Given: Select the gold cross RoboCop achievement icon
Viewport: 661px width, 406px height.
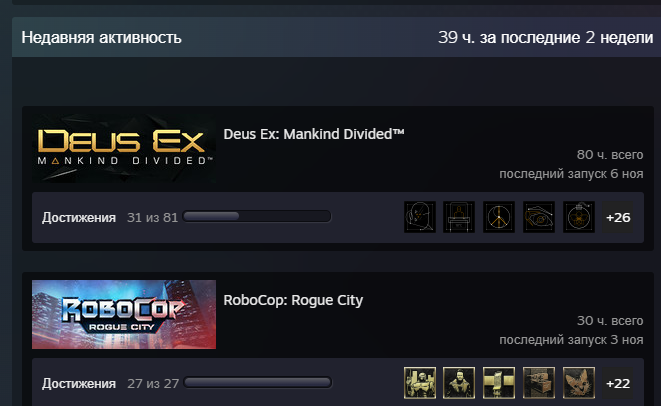Looking at the screenshot, I should coord(499,383).
